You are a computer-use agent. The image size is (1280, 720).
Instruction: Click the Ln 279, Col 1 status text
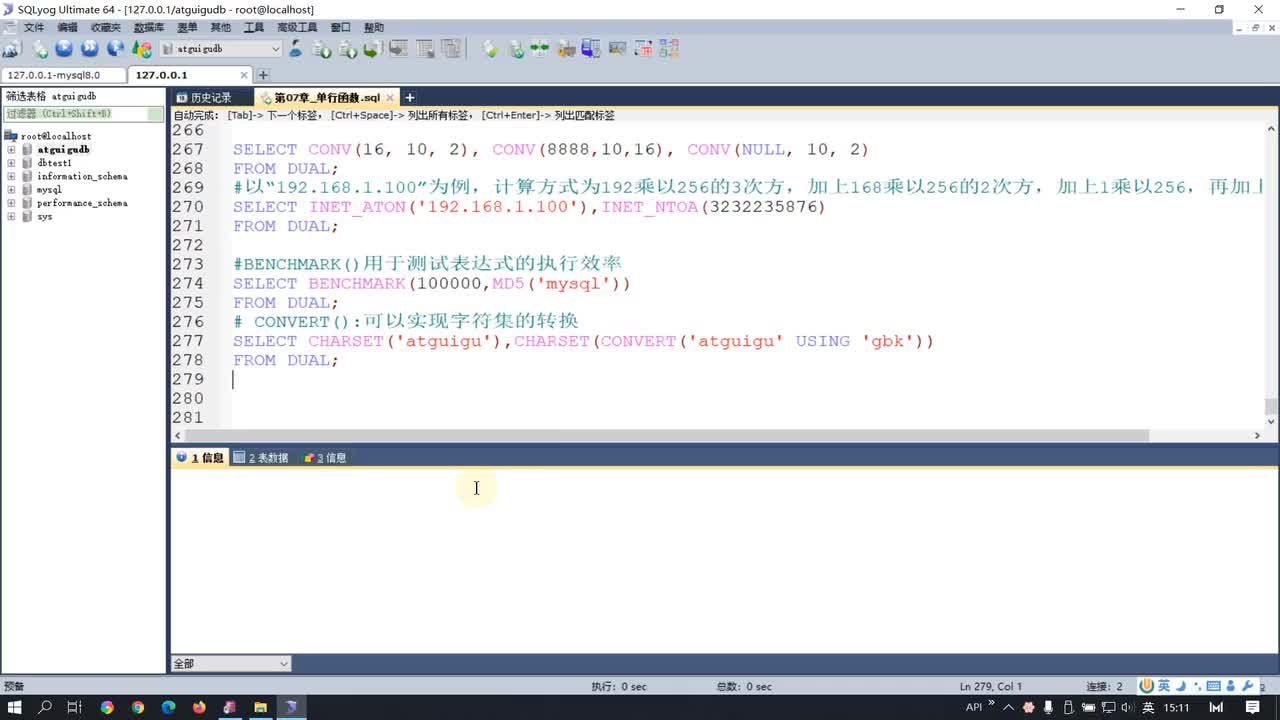point(991,686)
